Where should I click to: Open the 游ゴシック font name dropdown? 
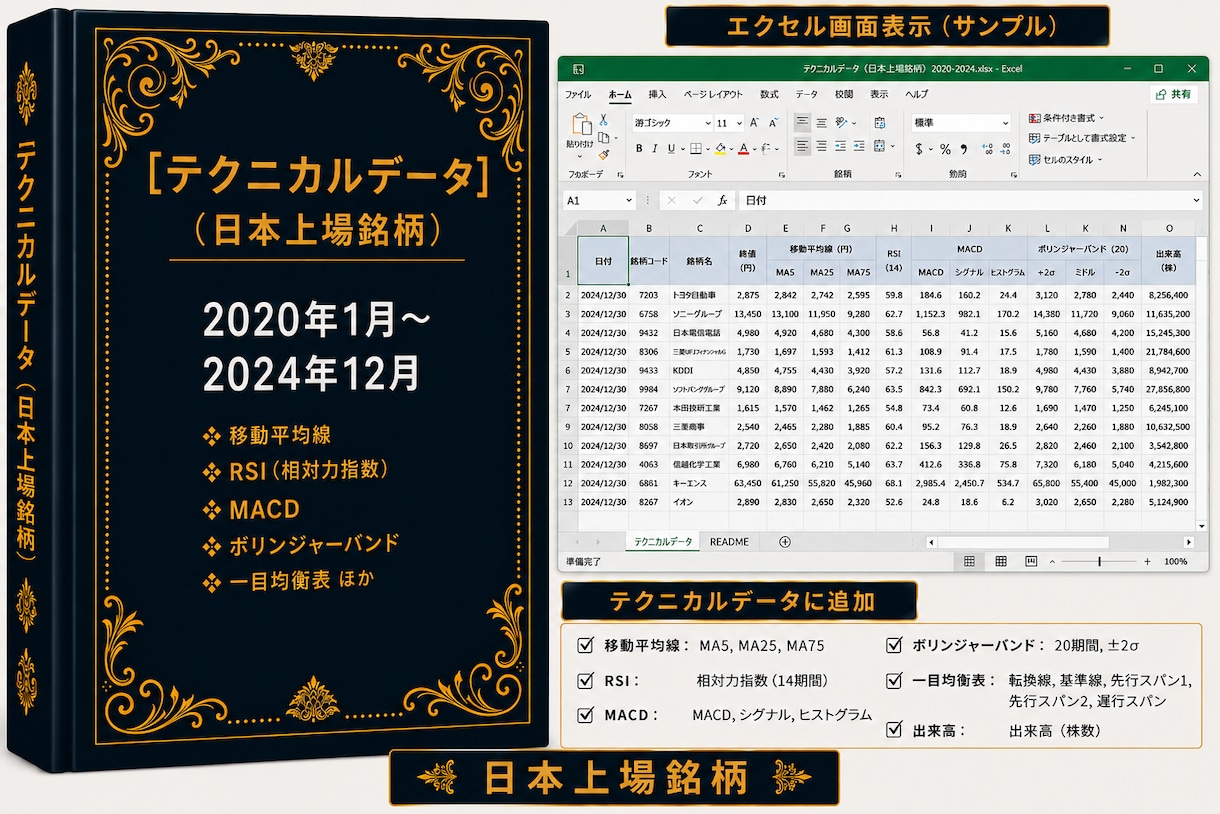point(706,123)
